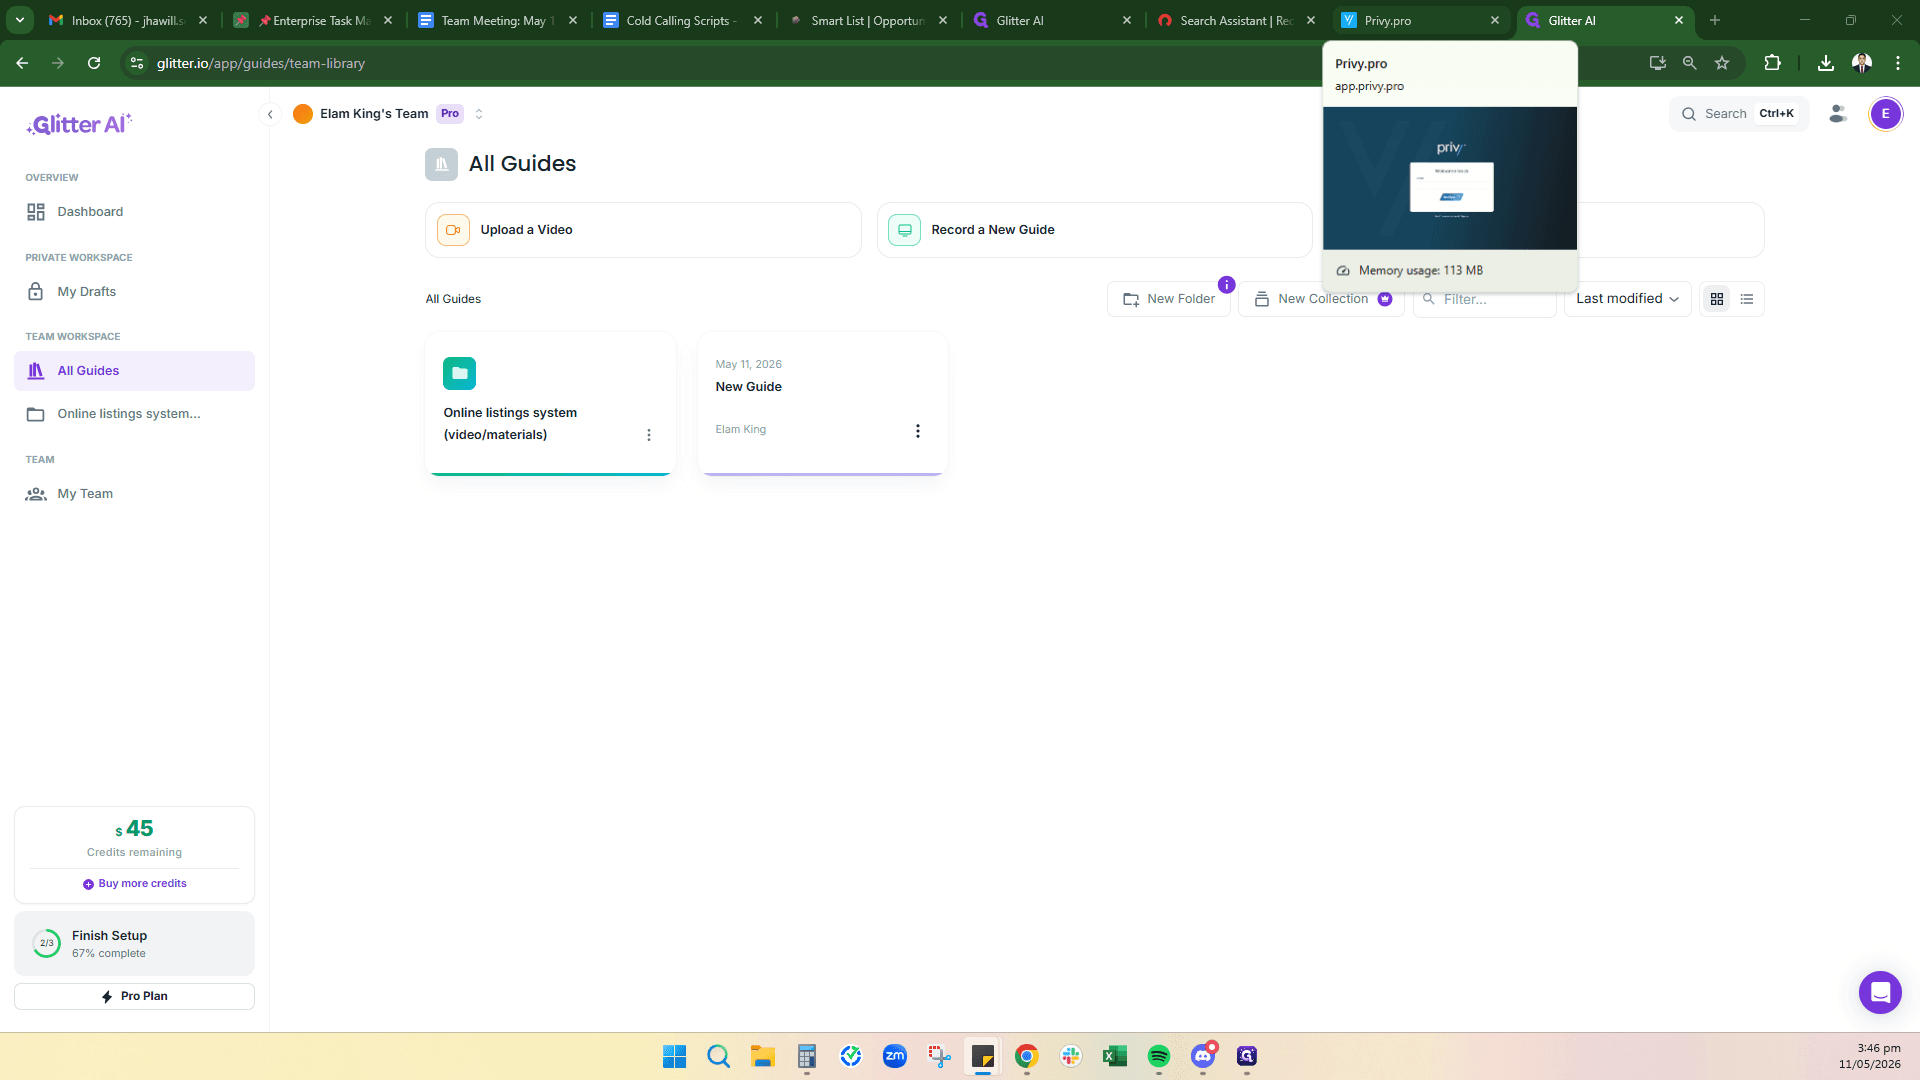This screenshot has height=1080, width=1920.
Task: Go to My Drafts in Private Workspace
Action: [134, 292]
